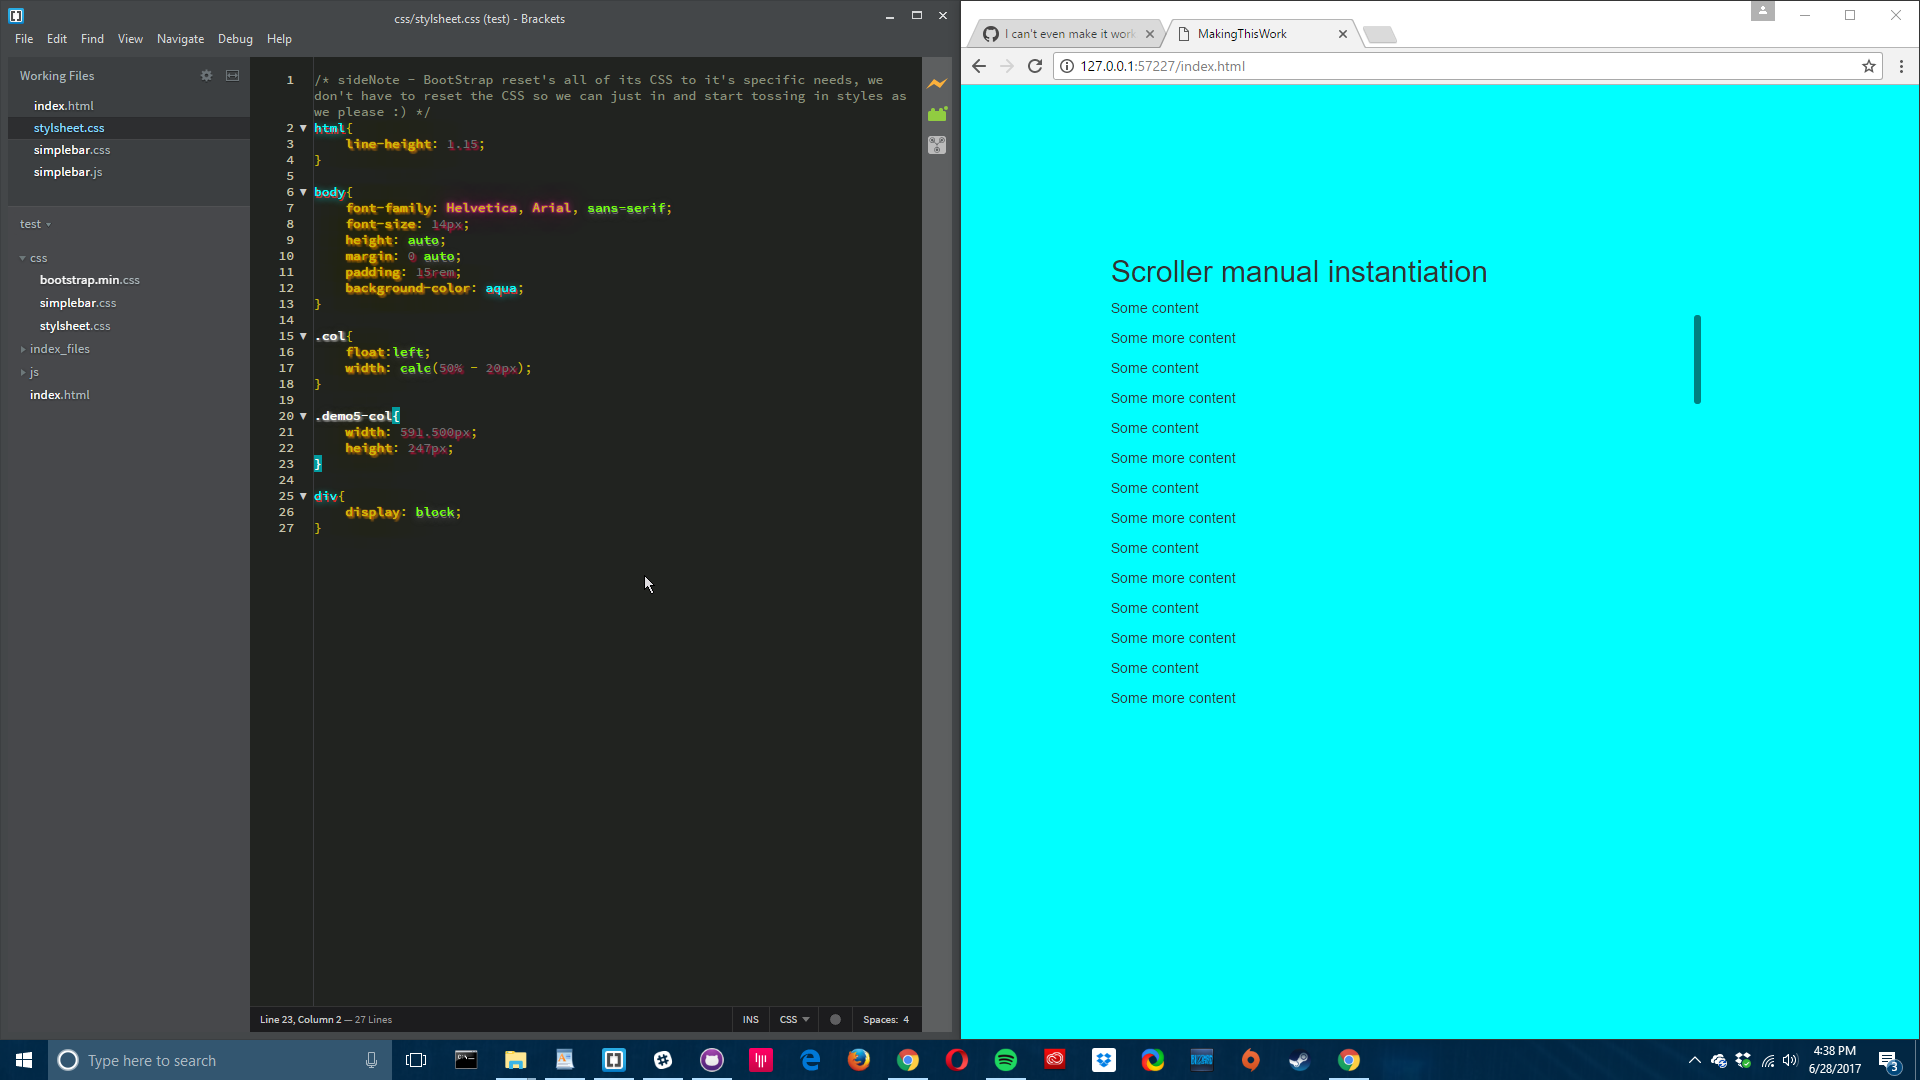Open the Extension Manager lego icon
Screen dimensions: 1920x1080
[x=937, y=114]
